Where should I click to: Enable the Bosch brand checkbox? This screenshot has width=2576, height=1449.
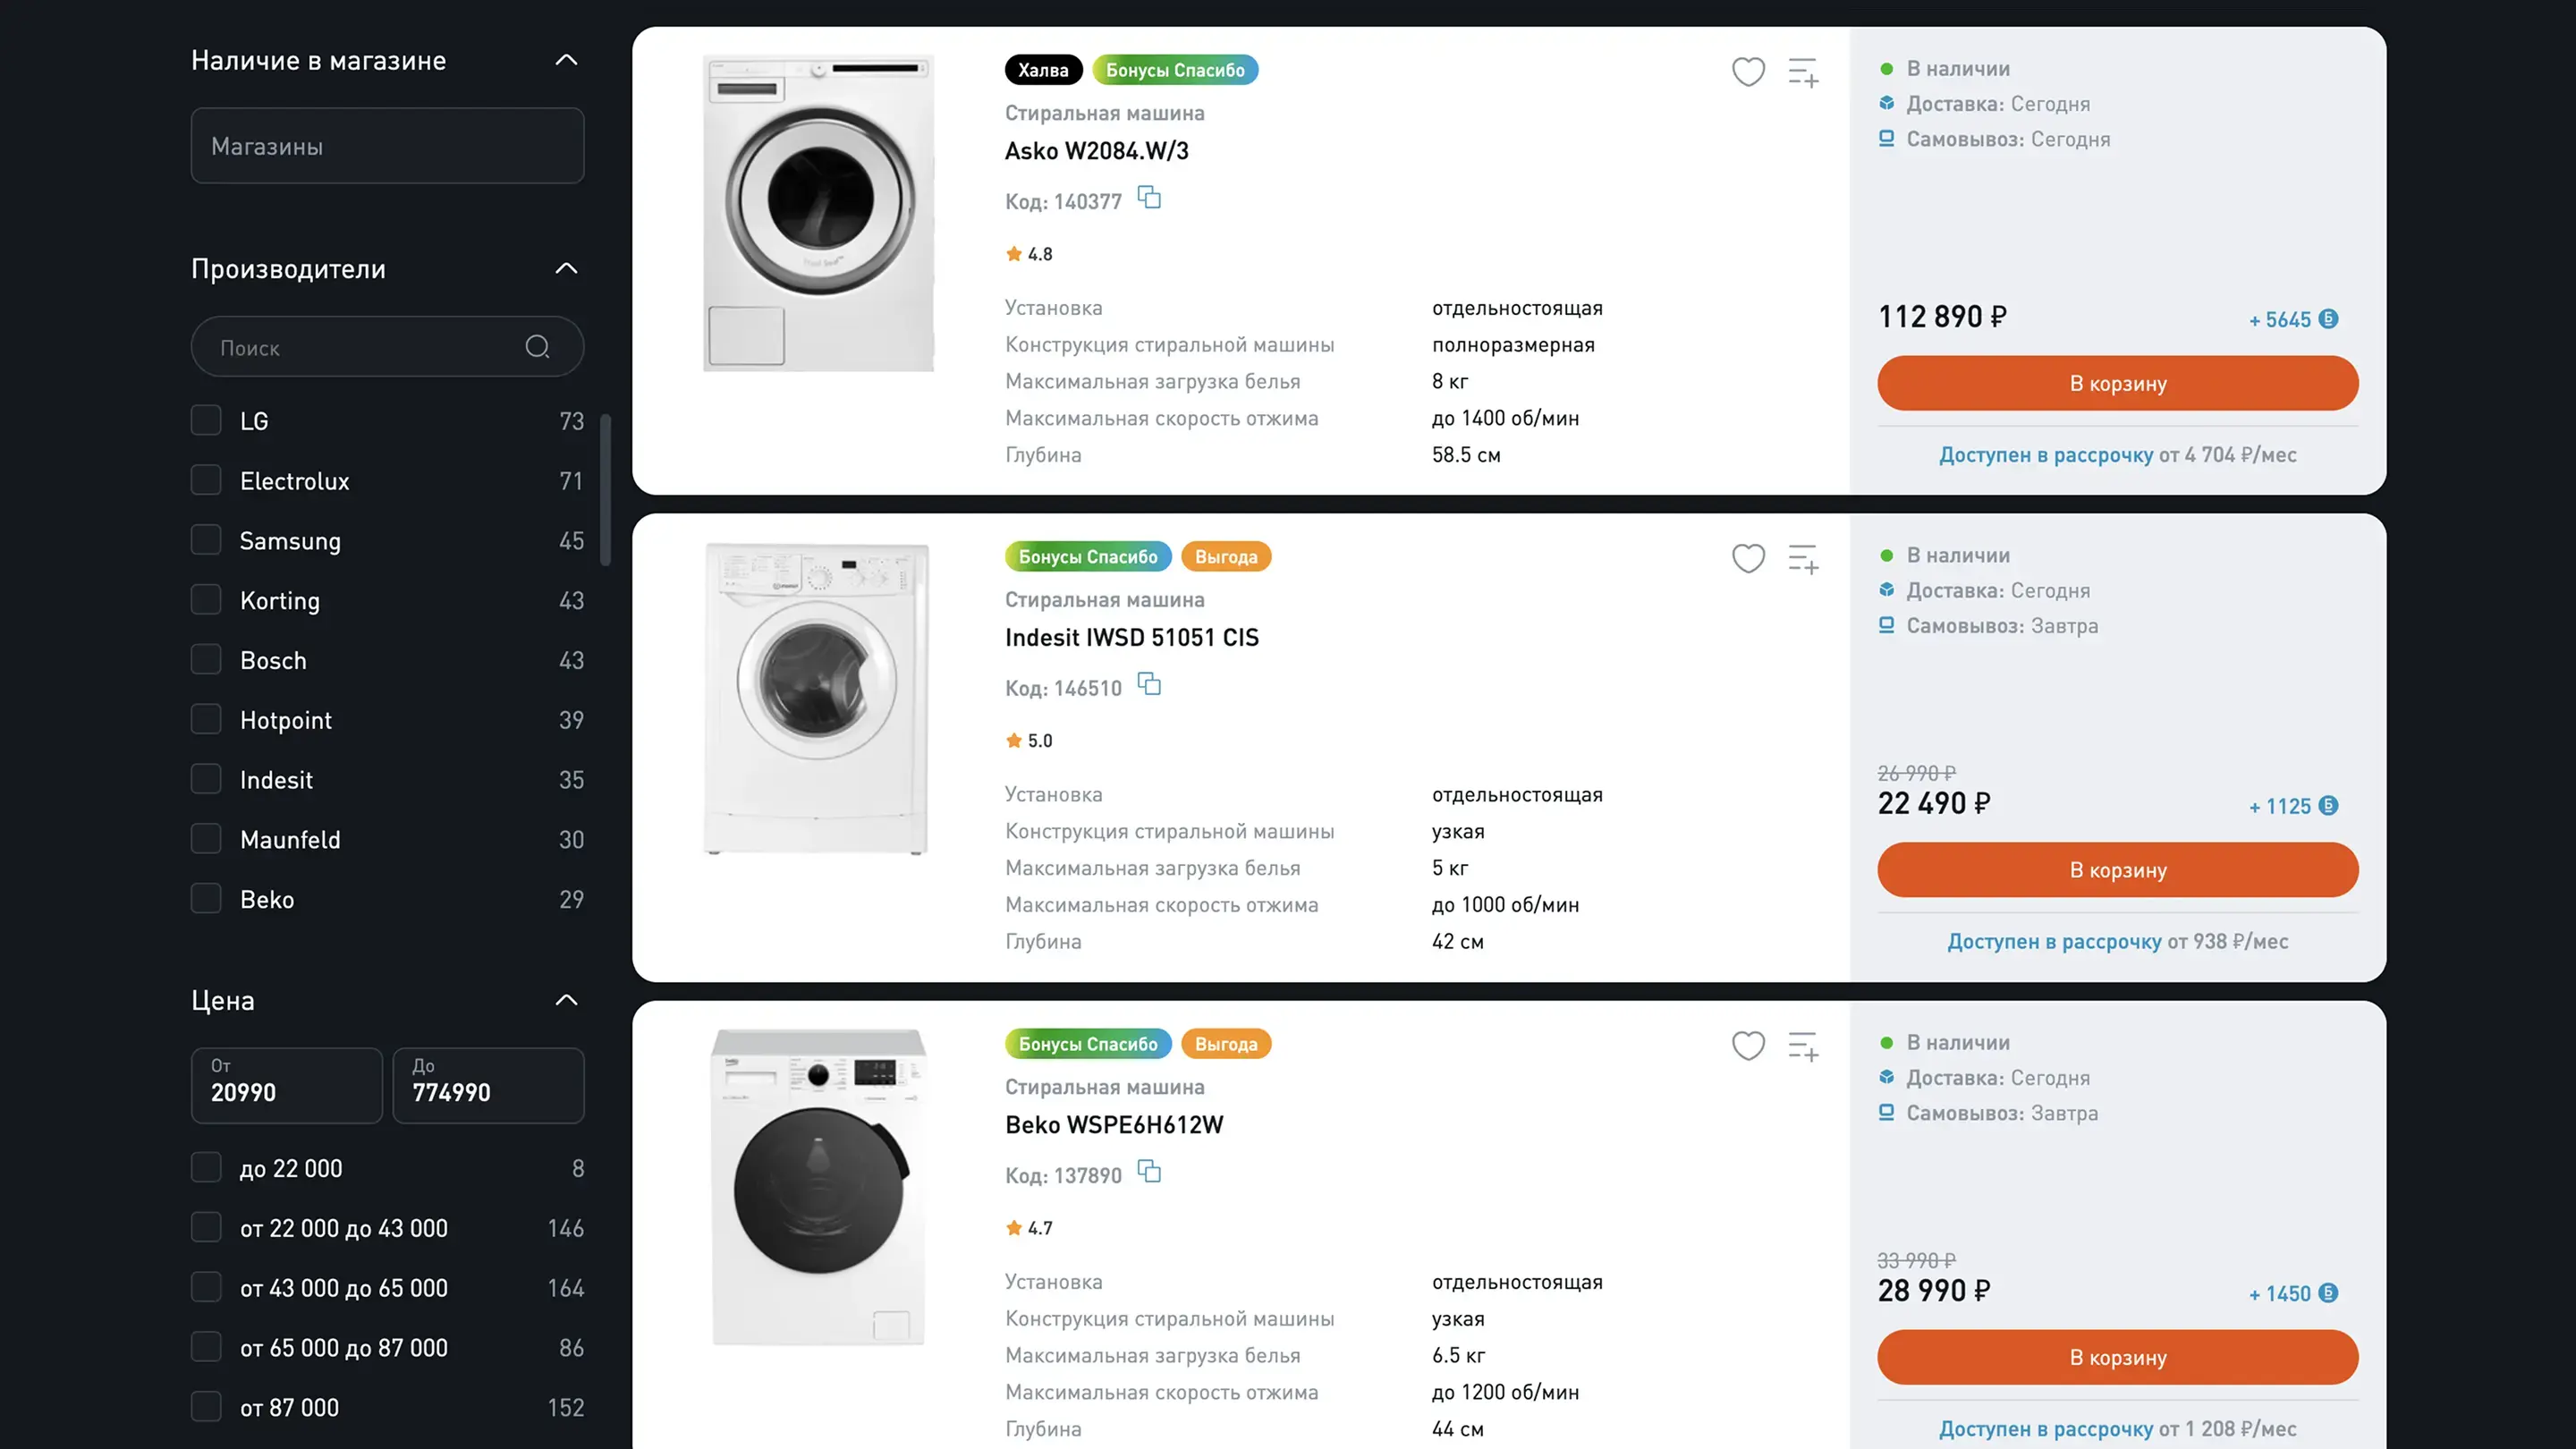[x=206, y=660]
